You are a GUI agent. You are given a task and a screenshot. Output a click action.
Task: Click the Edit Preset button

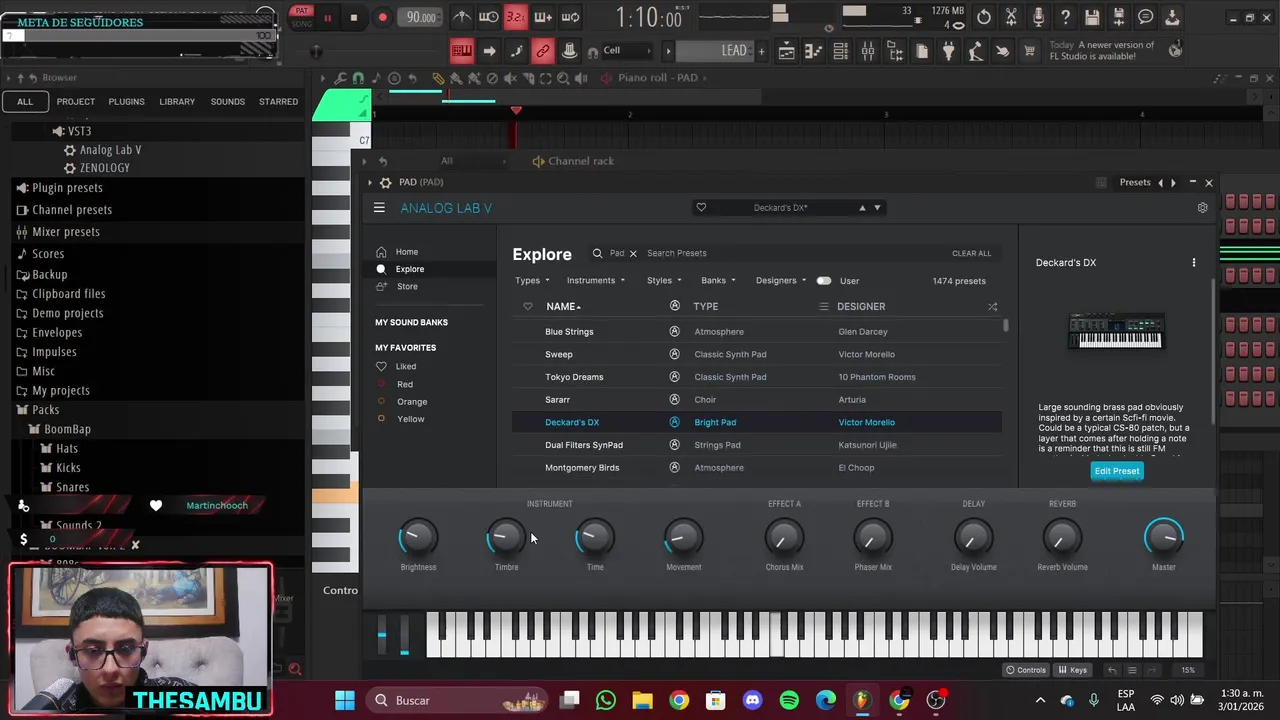(1117, 471)
